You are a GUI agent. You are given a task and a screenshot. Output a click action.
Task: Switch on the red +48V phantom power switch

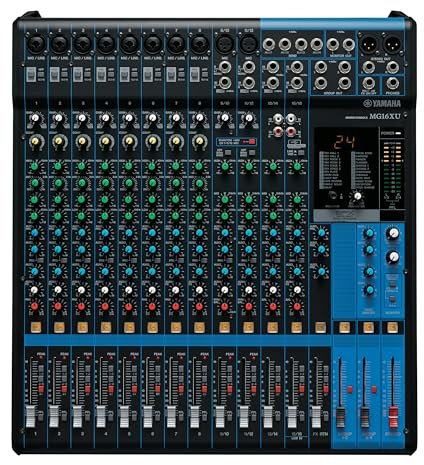tap(252, 142)
